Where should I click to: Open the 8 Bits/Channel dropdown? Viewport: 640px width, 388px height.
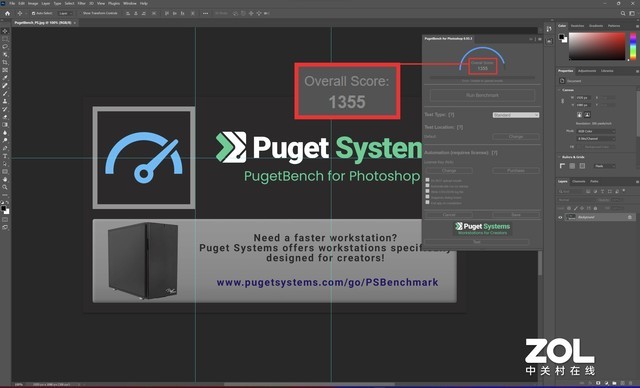point(596,139)
